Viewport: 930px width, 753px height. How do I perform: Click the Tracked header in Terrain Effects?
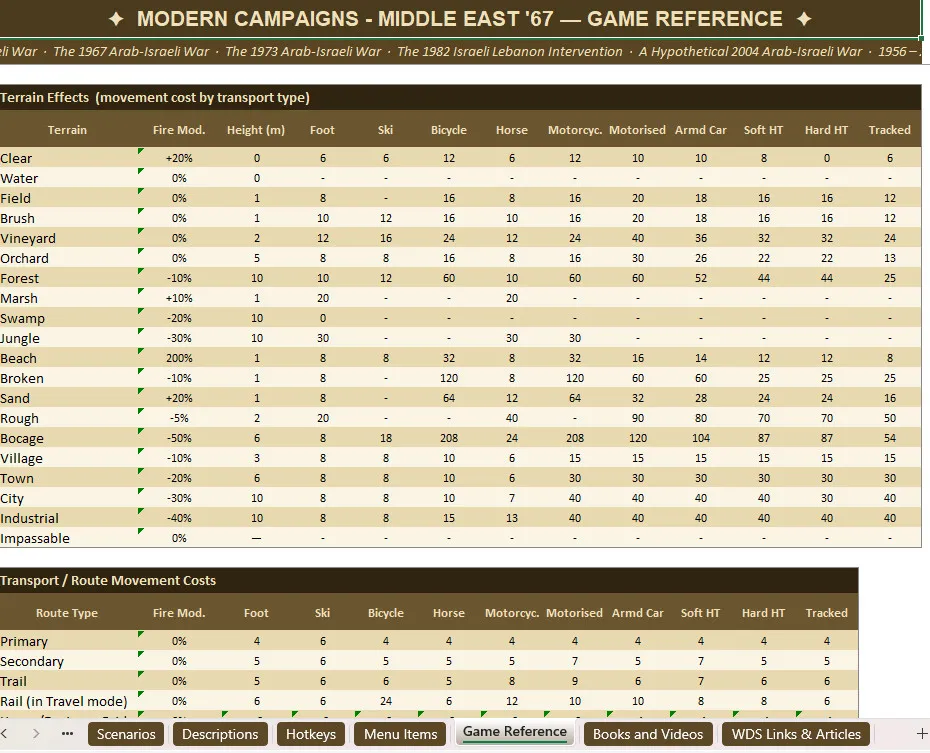point(889,130)
